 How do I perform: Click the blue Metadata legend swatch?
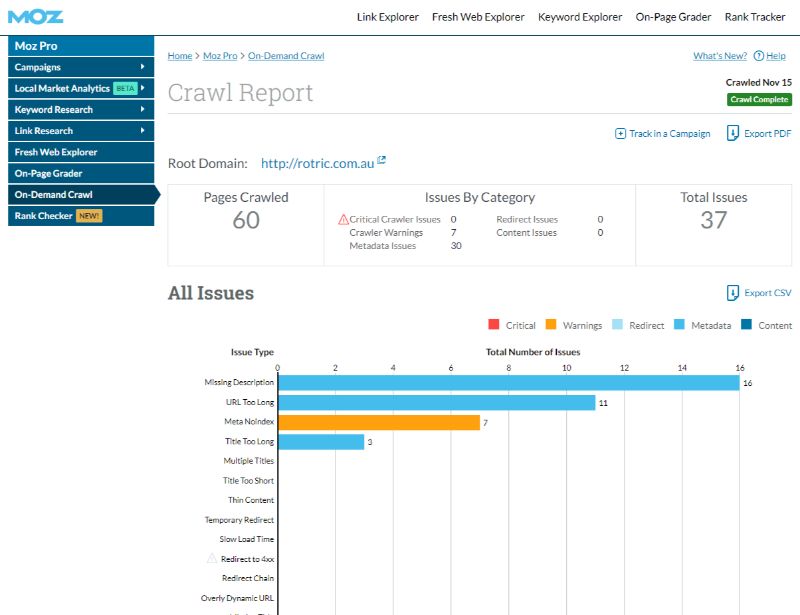click(679, 325)
